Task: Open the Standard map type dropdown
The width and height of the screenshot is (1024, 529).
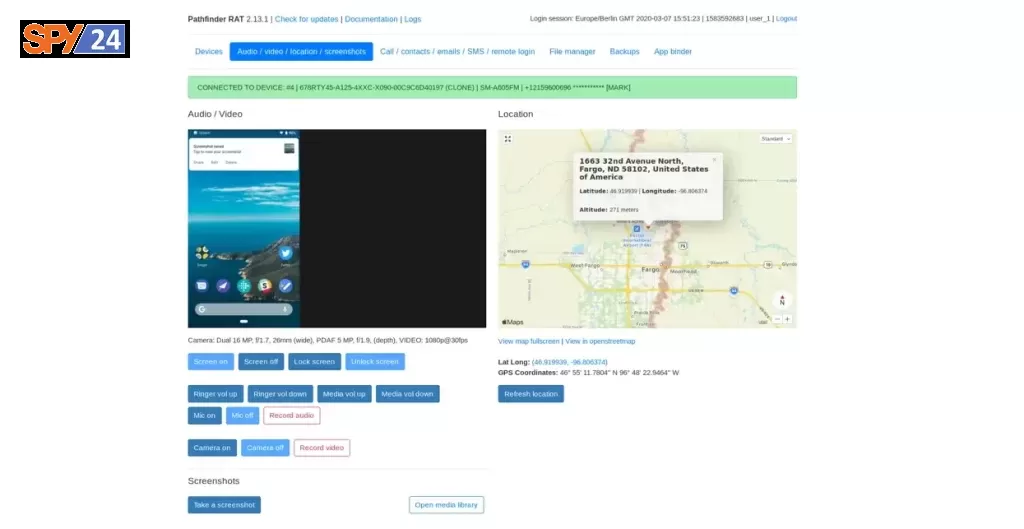Action: (x=776, y=139)
